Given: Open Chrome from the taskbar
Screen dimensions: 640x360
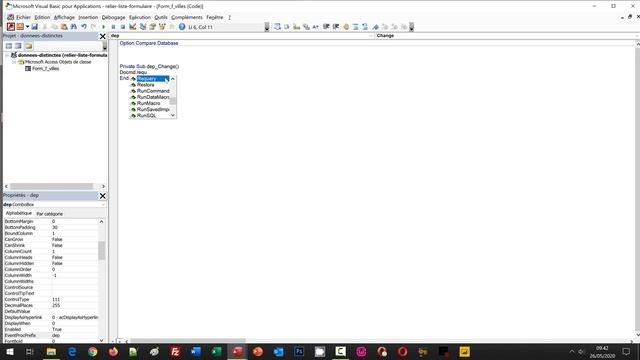Looking at the screenshot, I should [x=93, y=351].
